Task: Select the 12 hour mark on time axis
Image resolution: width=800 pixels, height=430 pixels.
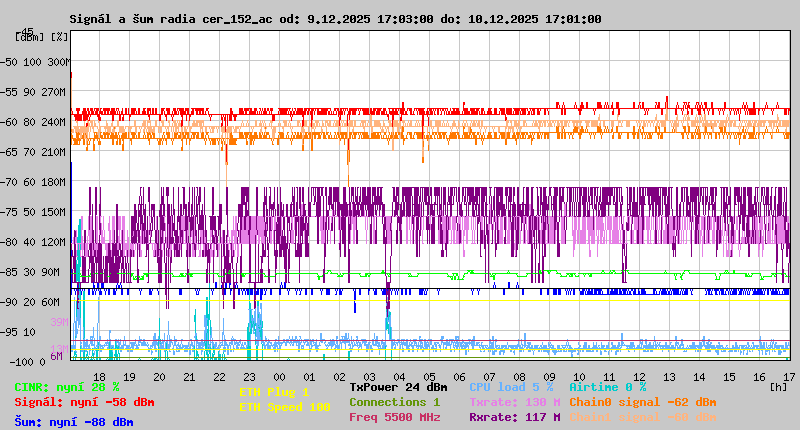Action: (639, 376)
